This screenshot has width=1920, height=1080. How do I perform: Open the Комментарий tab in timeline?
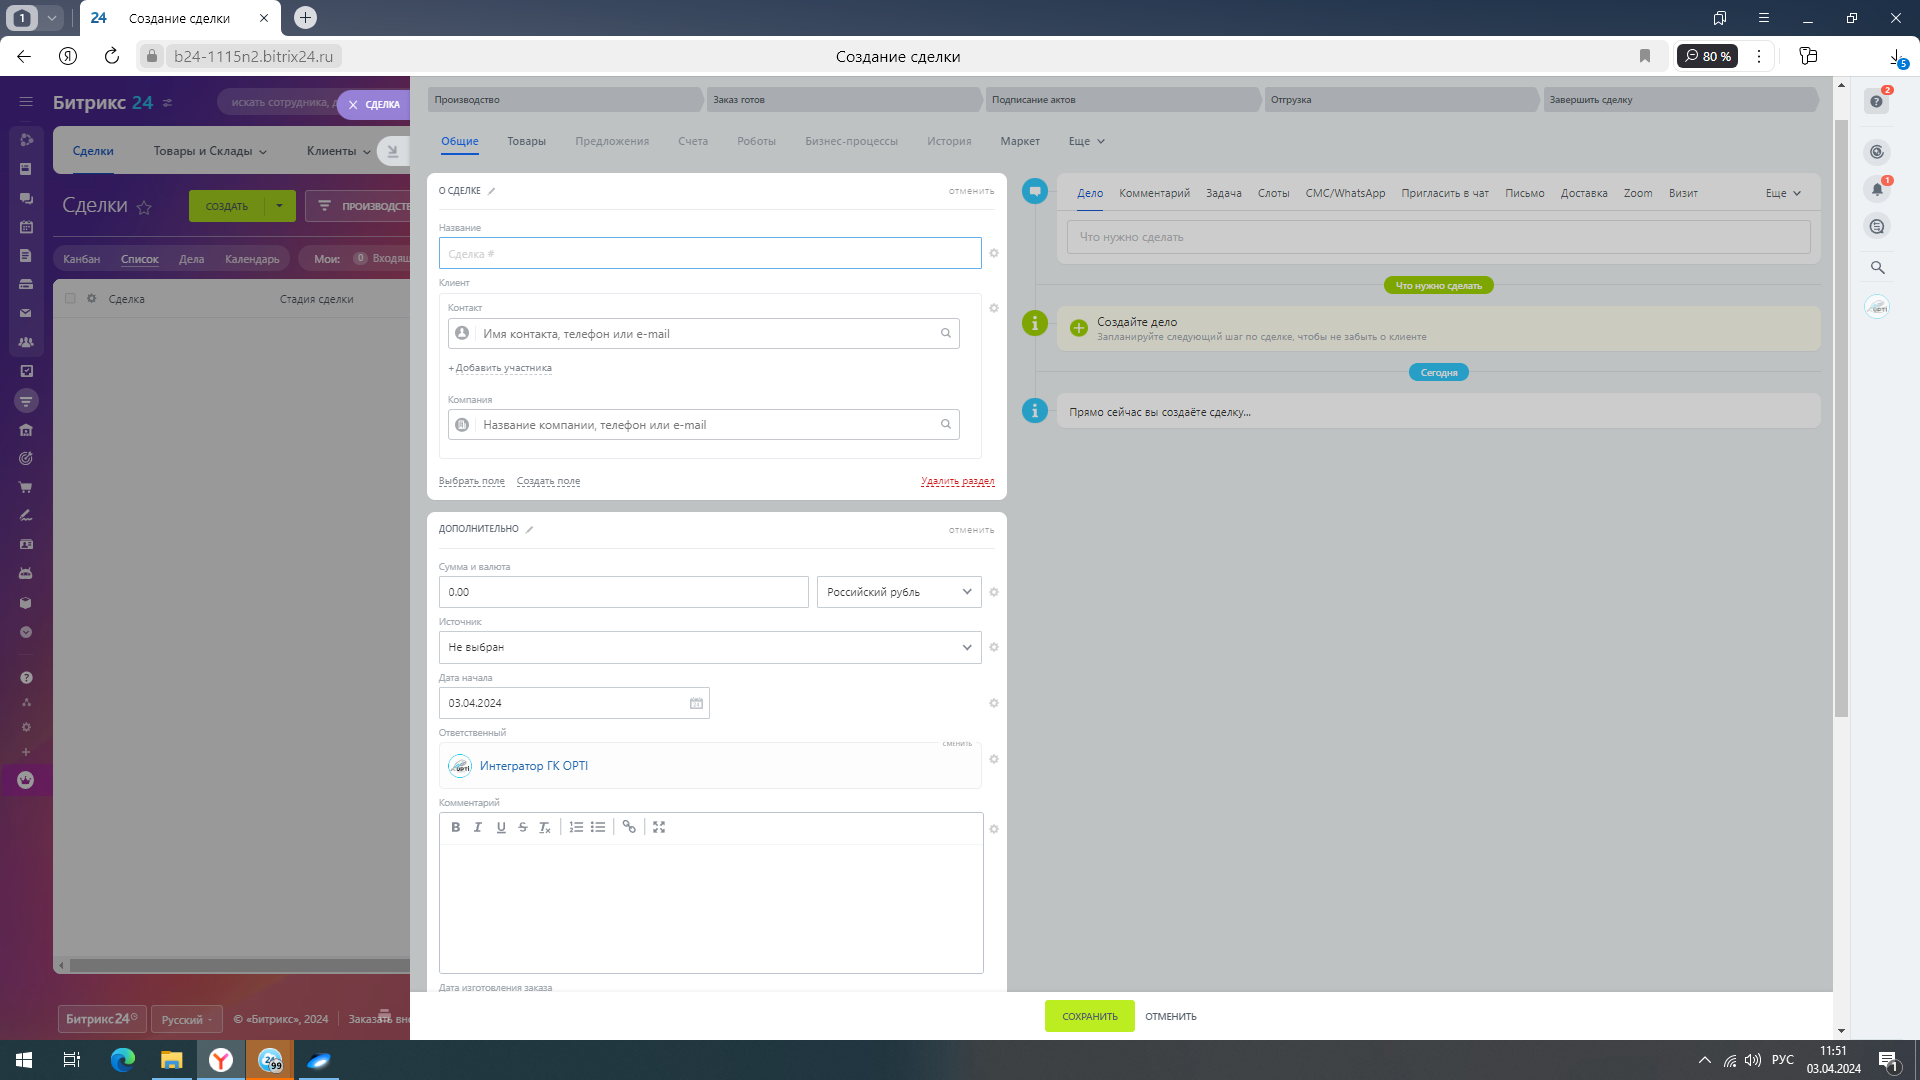[1154, 193]
